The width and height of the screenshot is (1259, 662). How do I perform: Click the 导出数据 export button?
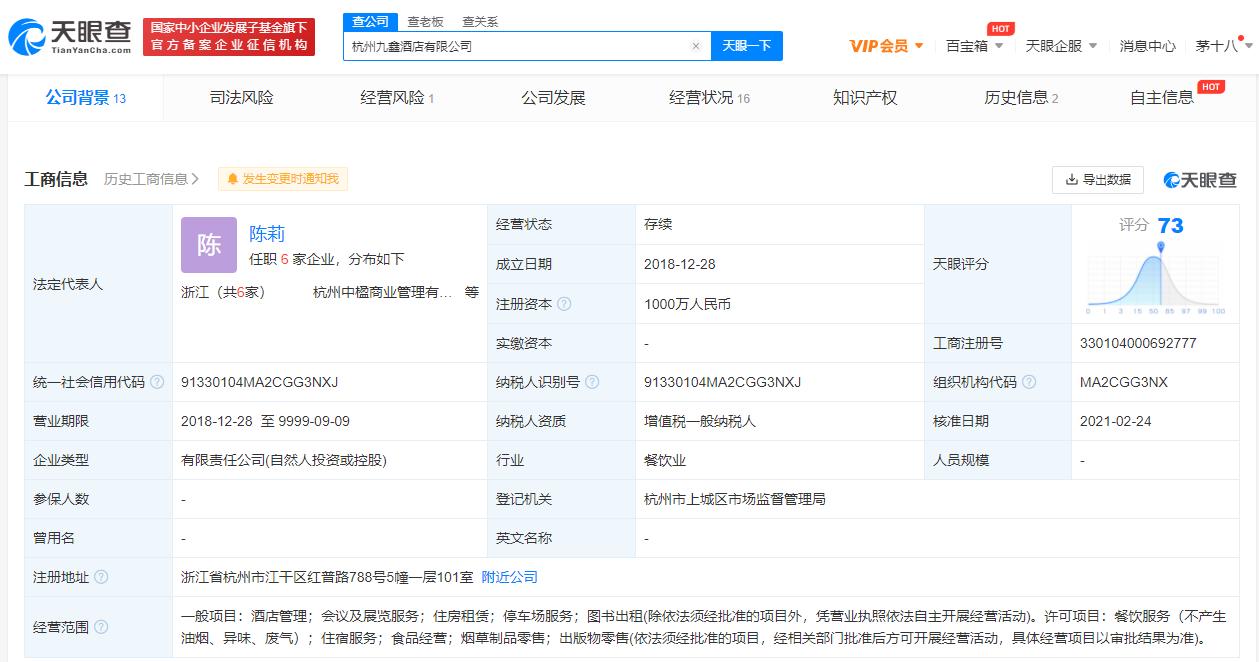(x=1098, y=179)
